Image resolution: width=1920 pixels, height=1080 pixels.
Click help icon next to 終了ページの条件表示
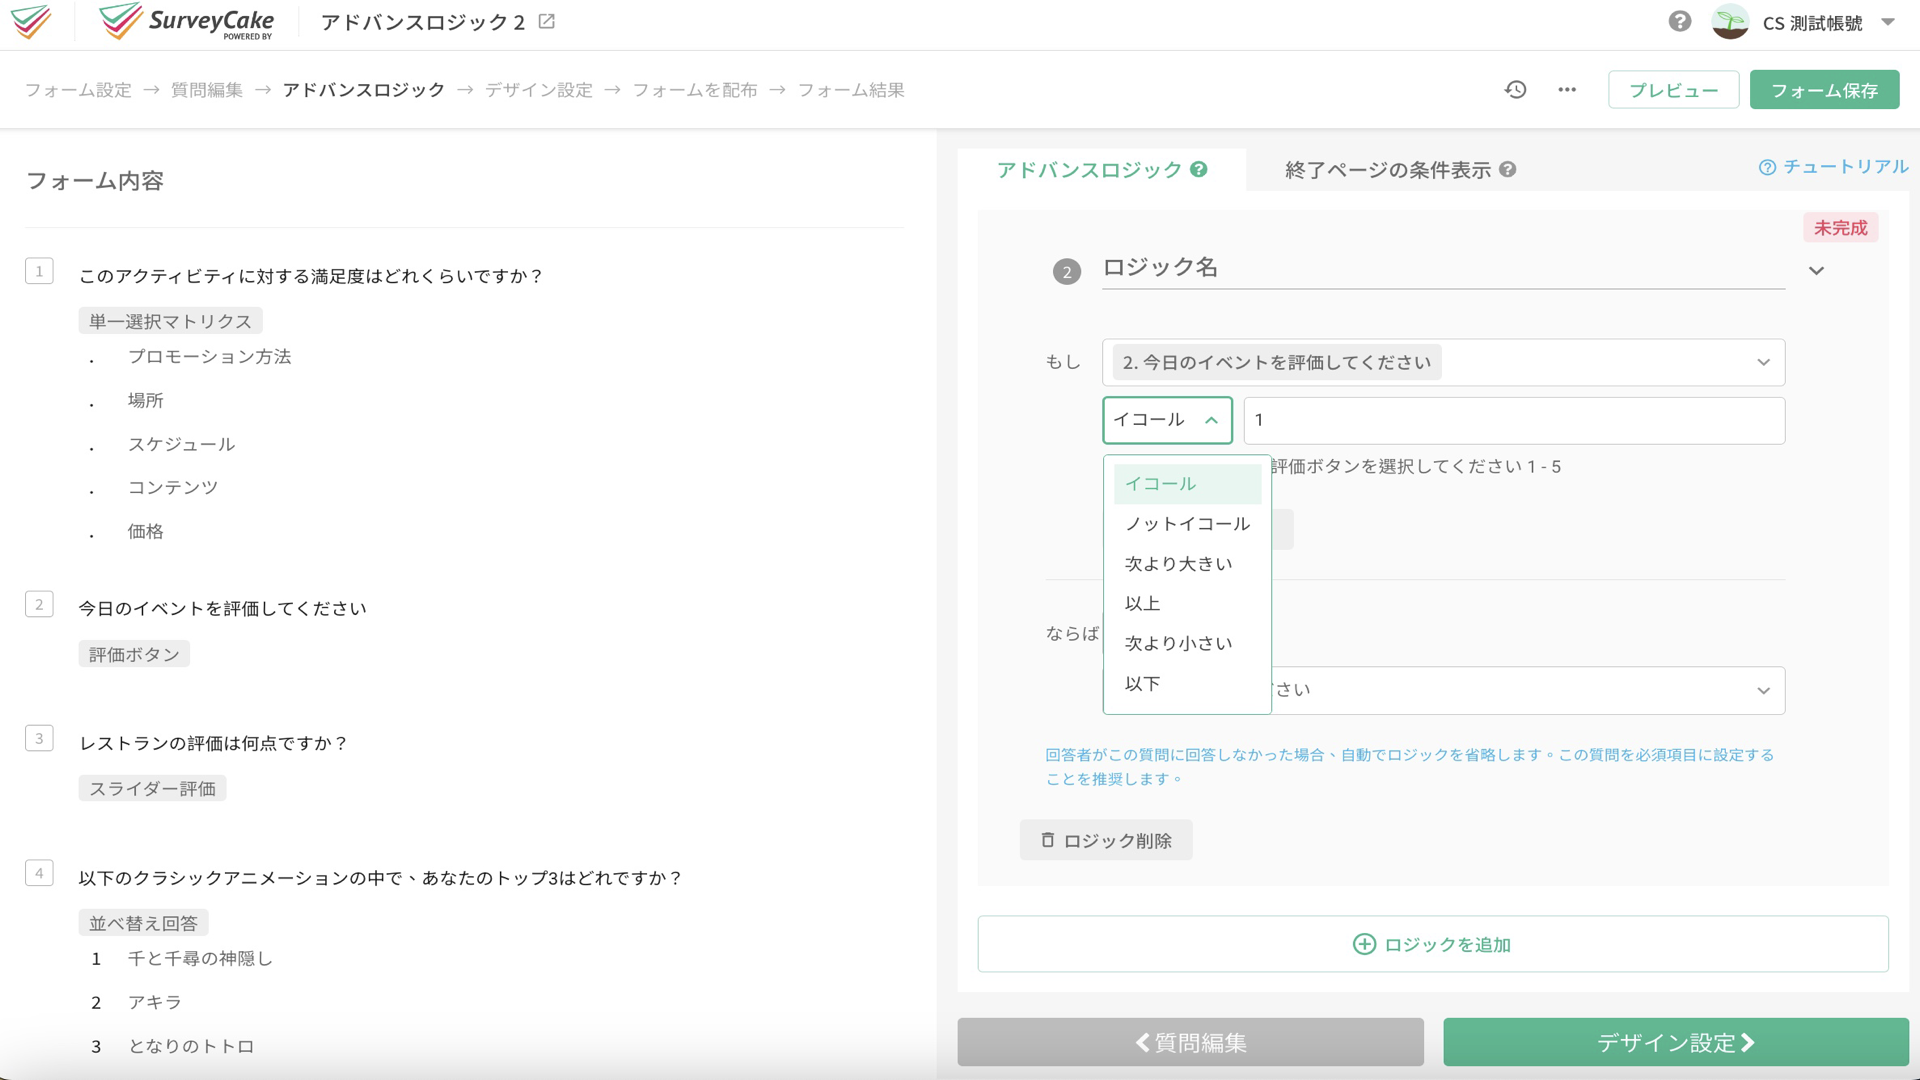1508,170
